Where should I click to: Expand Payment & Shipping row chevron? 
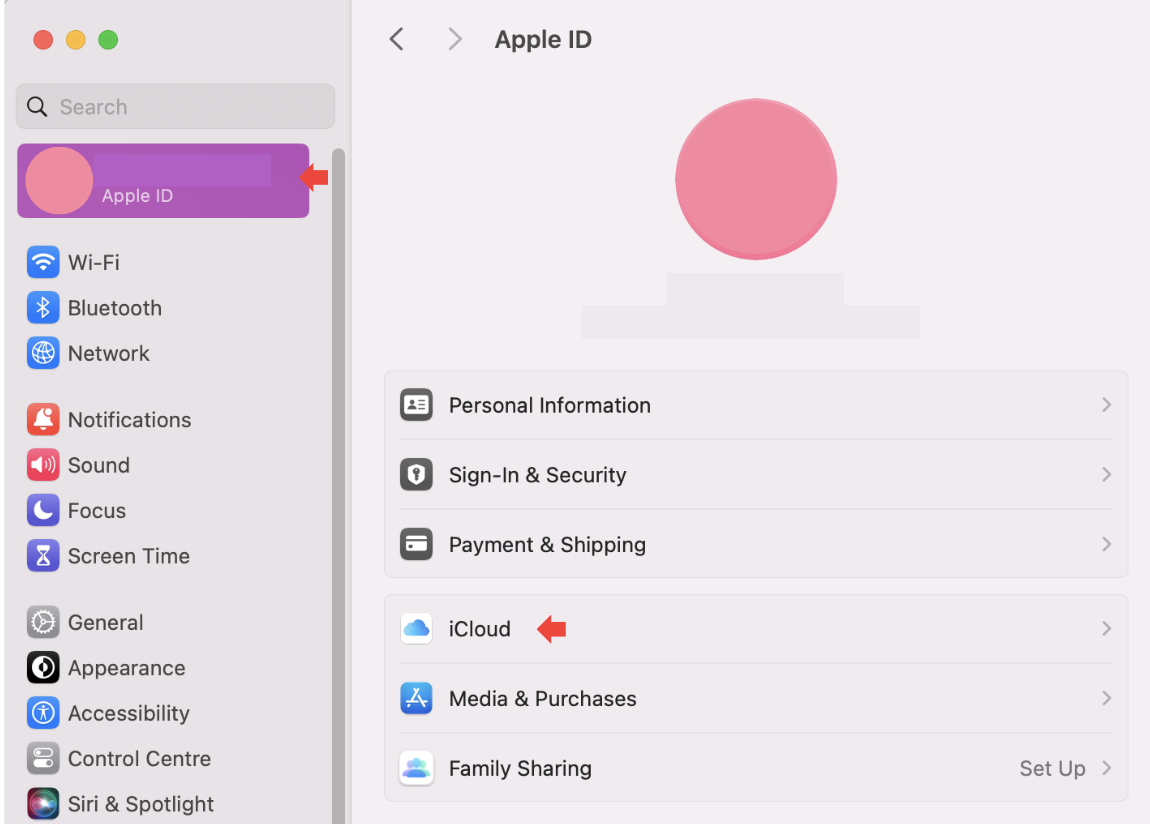[x=1106, y=544]
